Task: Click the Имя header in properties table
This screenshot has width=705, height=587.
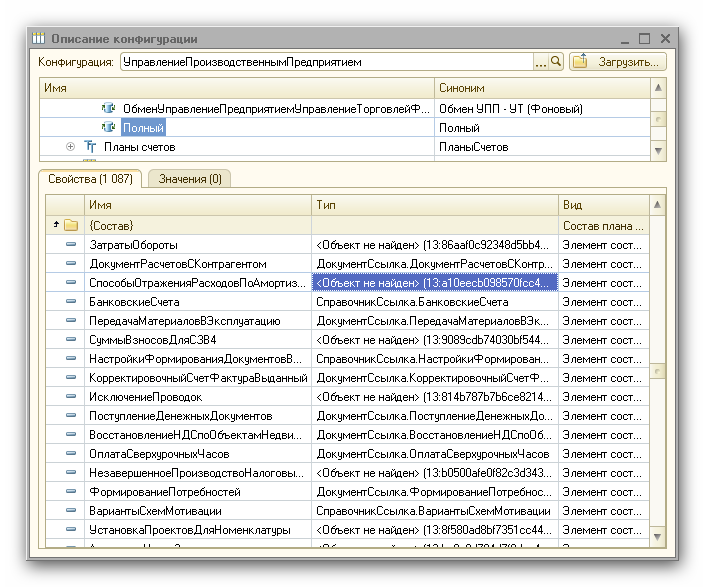Action: [x=198, y=205]
